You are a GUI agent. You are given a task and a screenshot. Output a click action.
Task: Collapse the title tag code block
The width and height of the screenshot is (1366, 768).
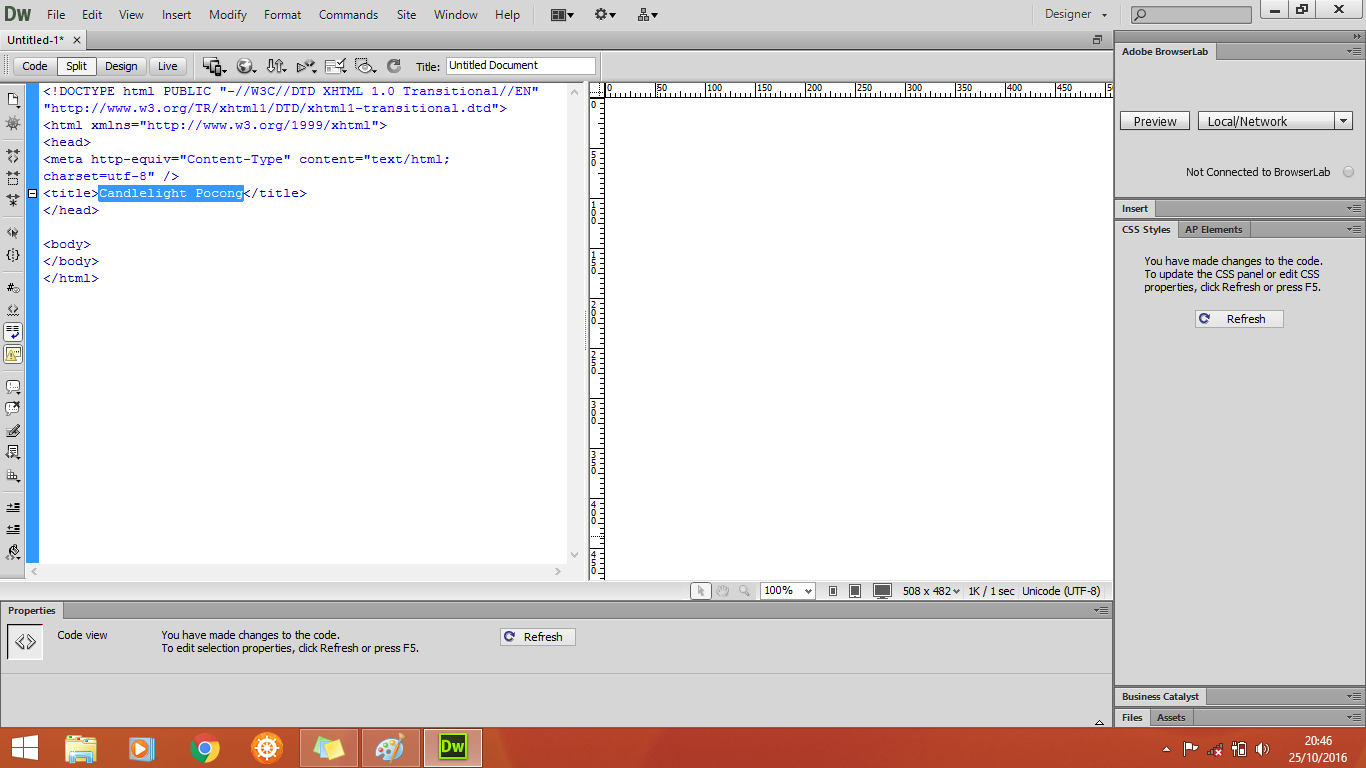(32, 193)
